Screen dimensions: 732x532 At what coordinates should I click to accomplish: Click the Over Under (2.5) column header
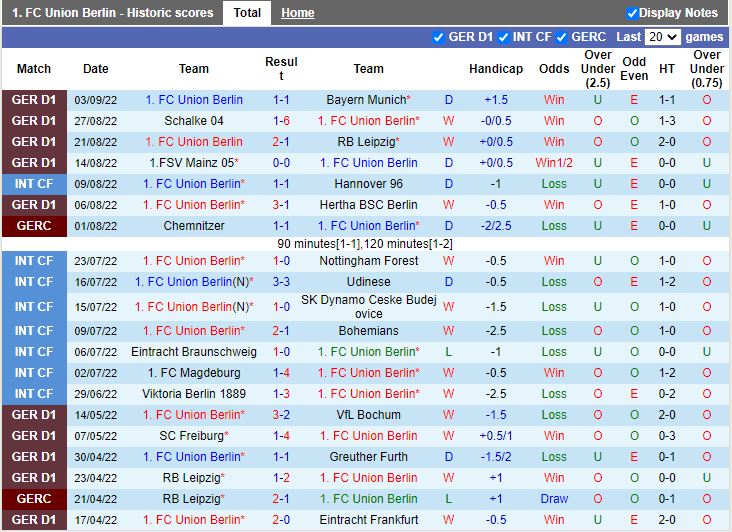point(598,69)
